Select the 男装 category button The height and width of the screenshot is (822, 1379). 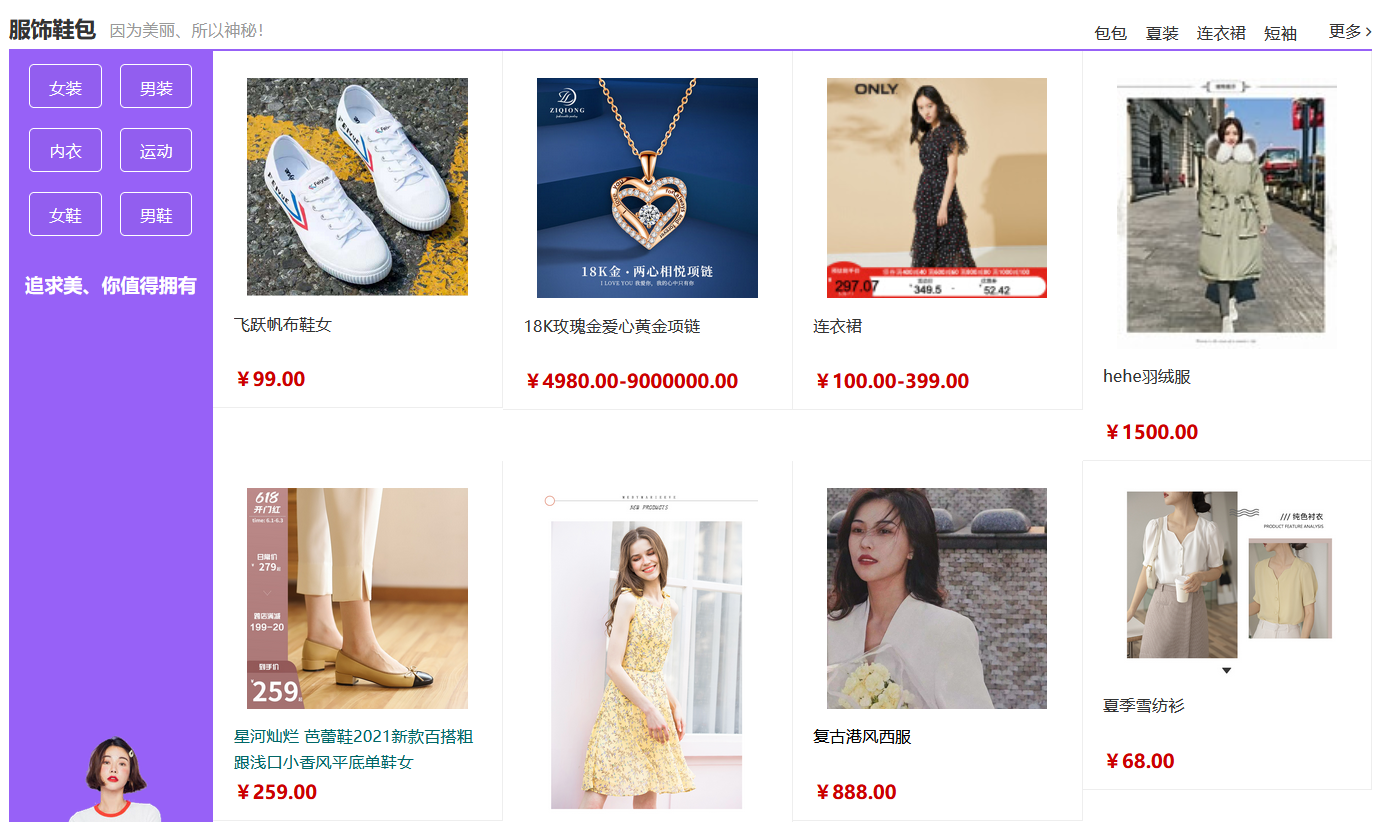tap(156, 86)
